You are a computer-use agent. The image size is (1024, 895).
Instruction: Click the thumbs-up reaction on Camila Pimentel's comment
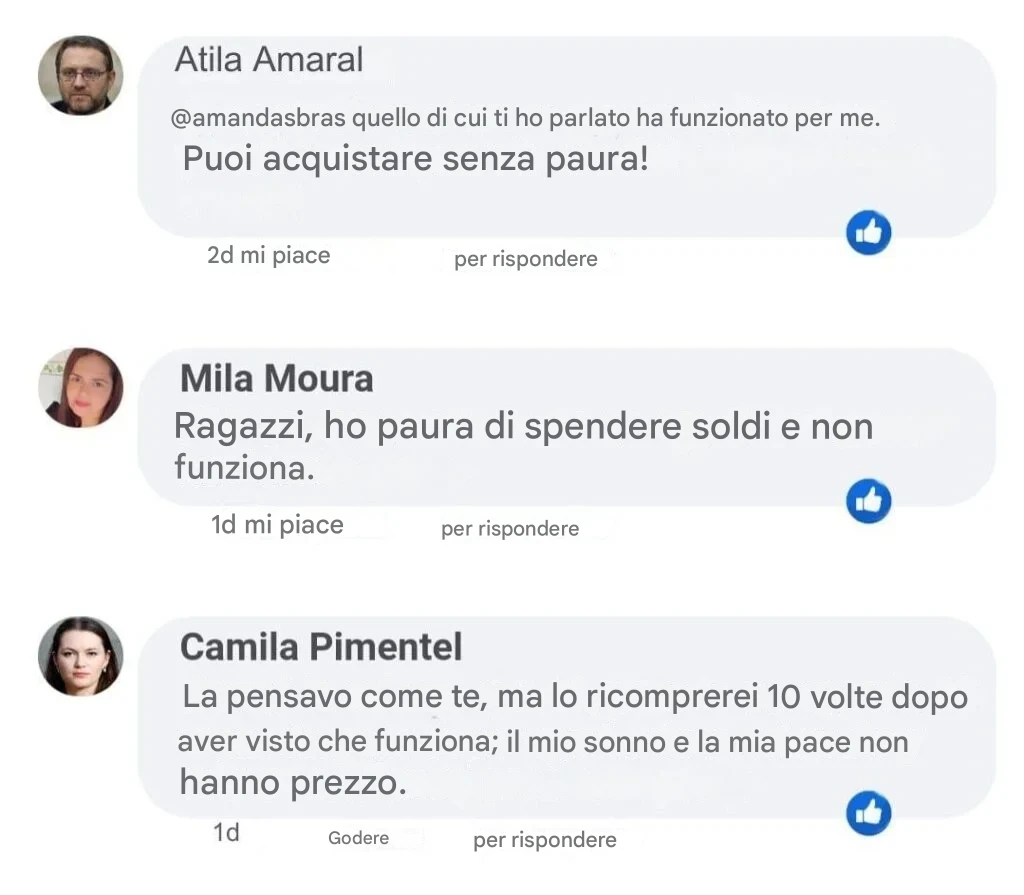tap(868, 813)
